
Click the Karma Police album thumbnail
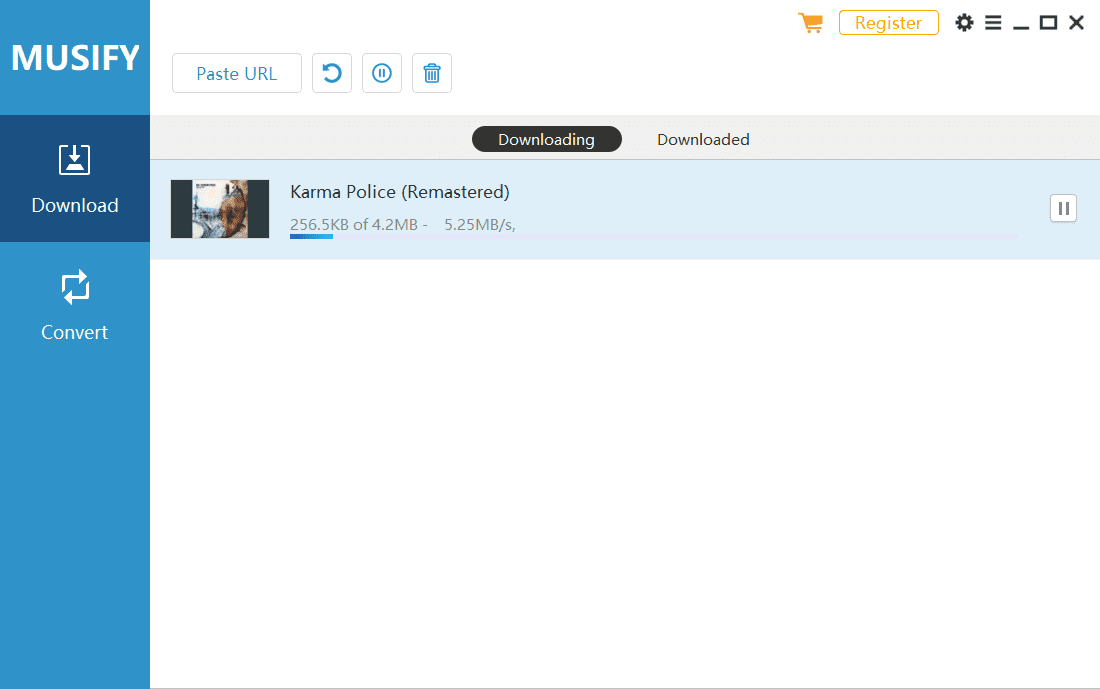pyautogui.click(x=220, y=209)
